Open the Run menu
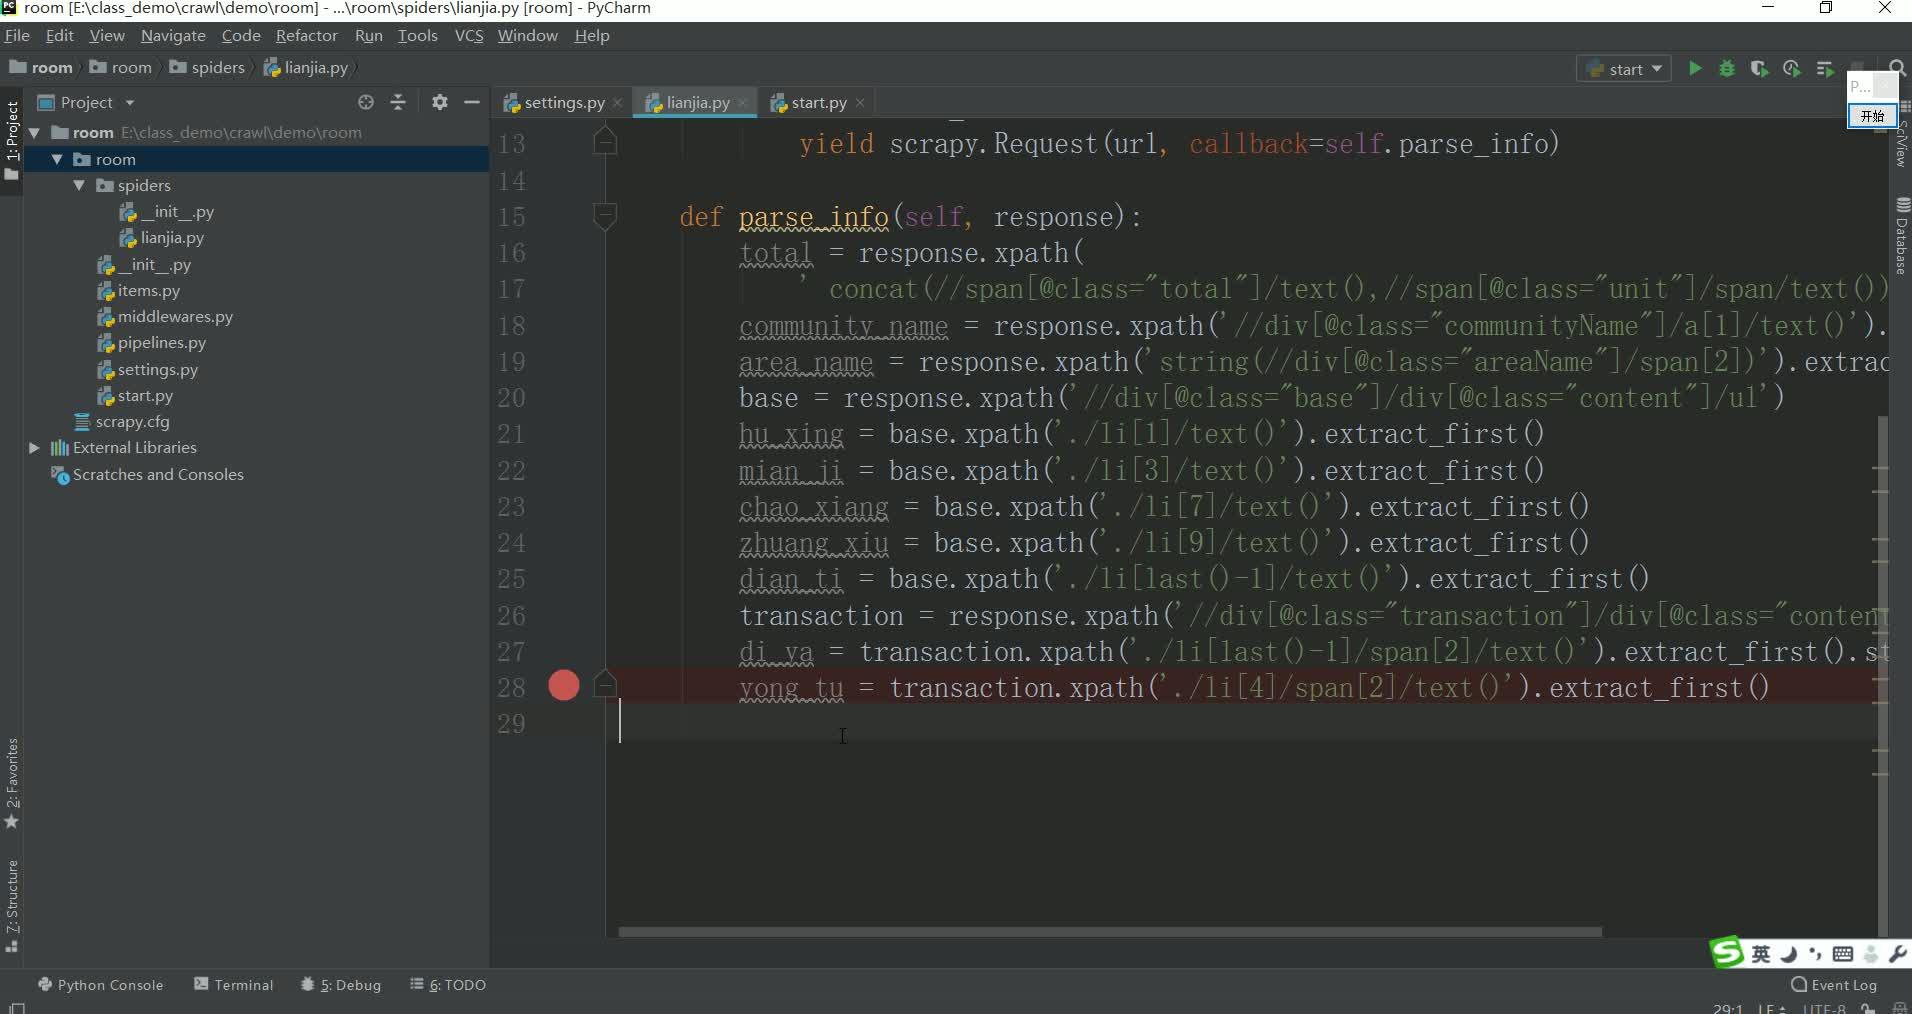Image resolution: width=1912 pixels, height=1014 pixels. coord(369,36)
